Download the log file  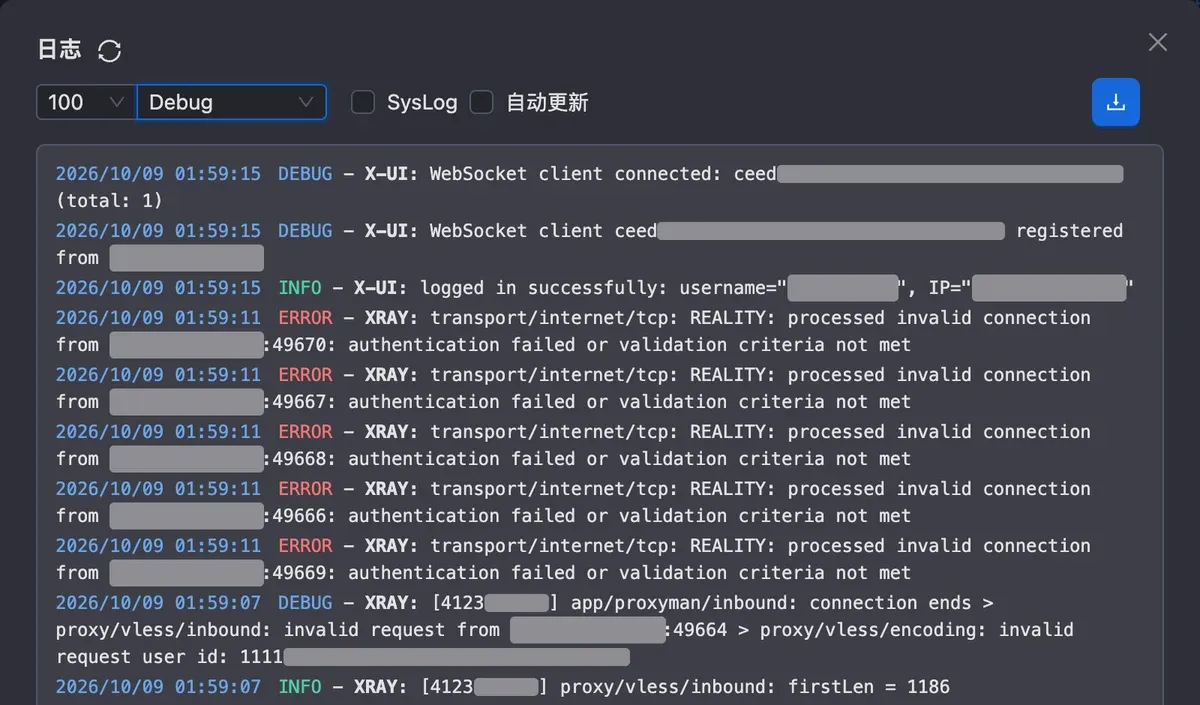point(1116,102)
